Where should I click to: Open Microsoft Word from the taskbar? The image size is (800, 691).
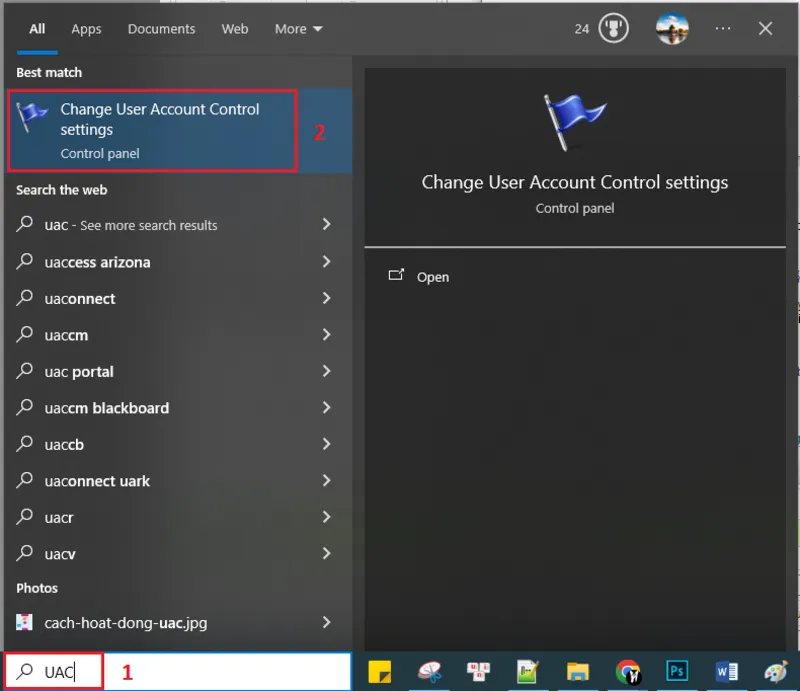727,671
